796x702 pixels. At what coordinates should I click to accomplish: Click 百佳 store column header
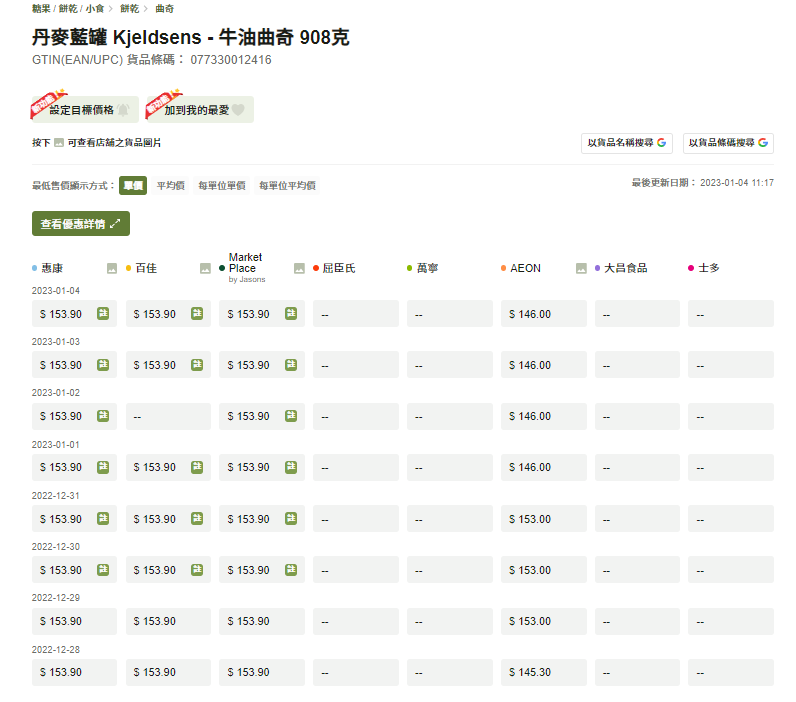click(x=146, y=268)
